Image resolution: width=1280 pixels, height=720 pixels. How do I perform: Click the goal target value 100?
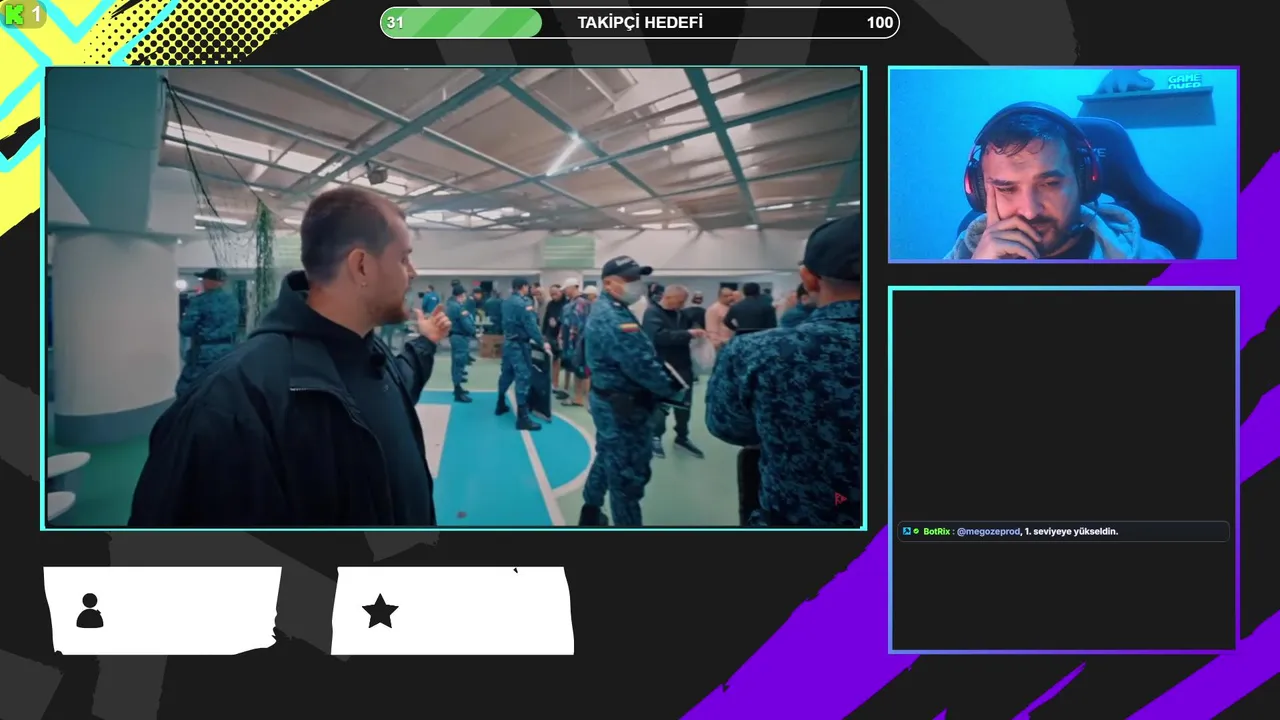(880, 22)
